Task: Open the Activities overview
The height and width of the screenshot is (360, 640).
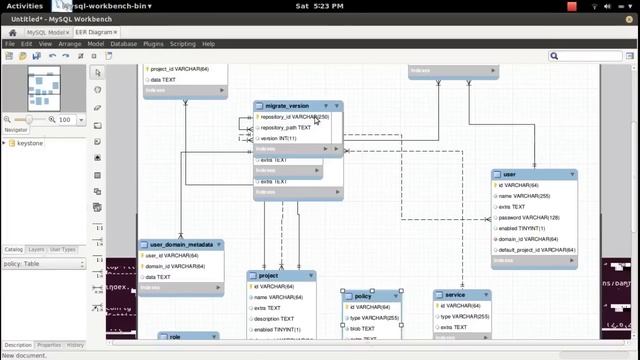Action: tap(24, 6)
